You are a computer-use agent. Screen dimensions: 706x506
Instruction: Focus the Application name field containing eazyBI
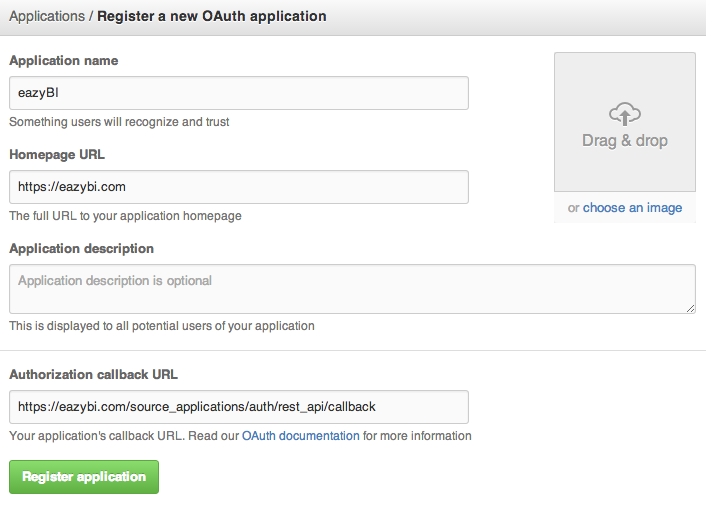pyautogui.click(x=239, y=93)
